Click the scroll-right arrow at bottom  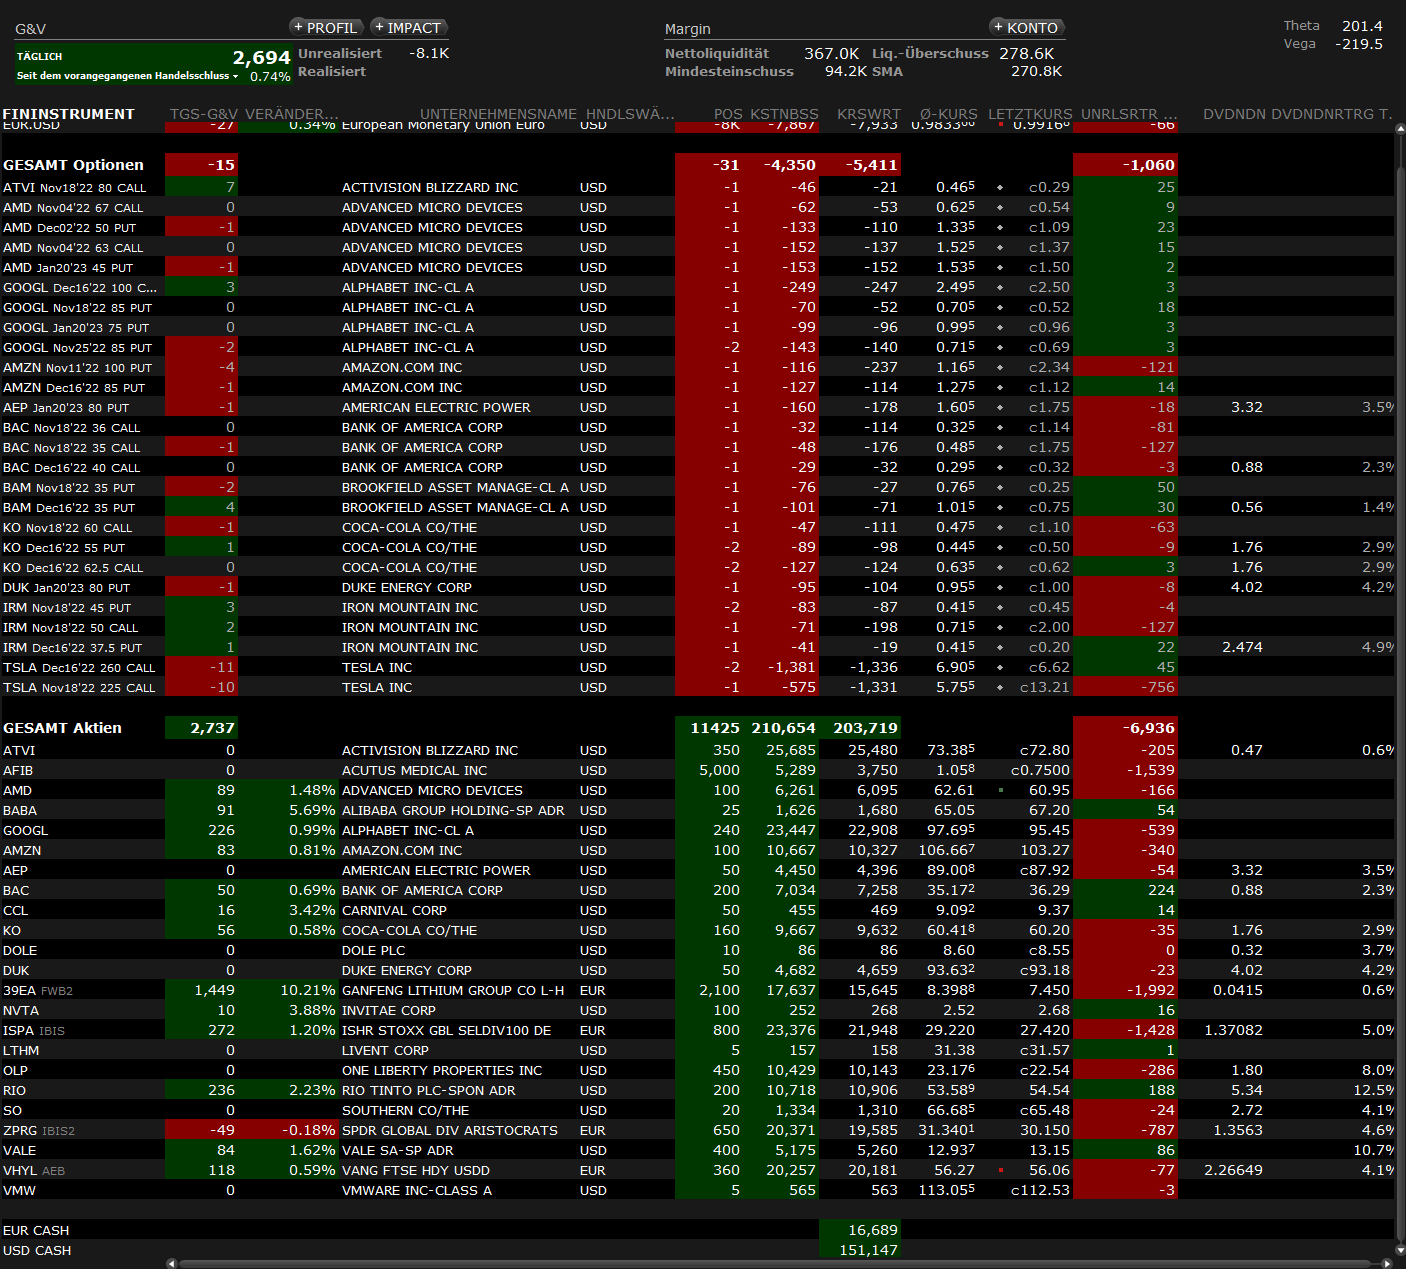coord(1386,1263)
